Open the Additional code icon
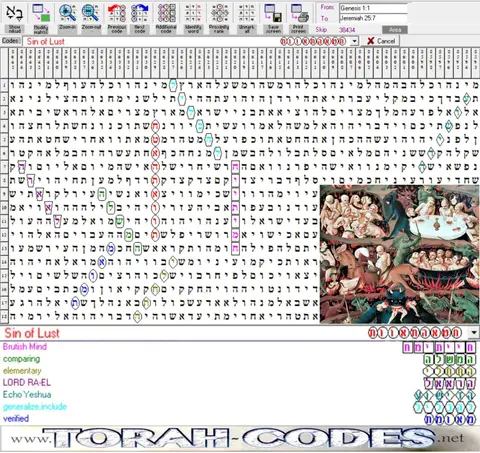 [166, 13]
